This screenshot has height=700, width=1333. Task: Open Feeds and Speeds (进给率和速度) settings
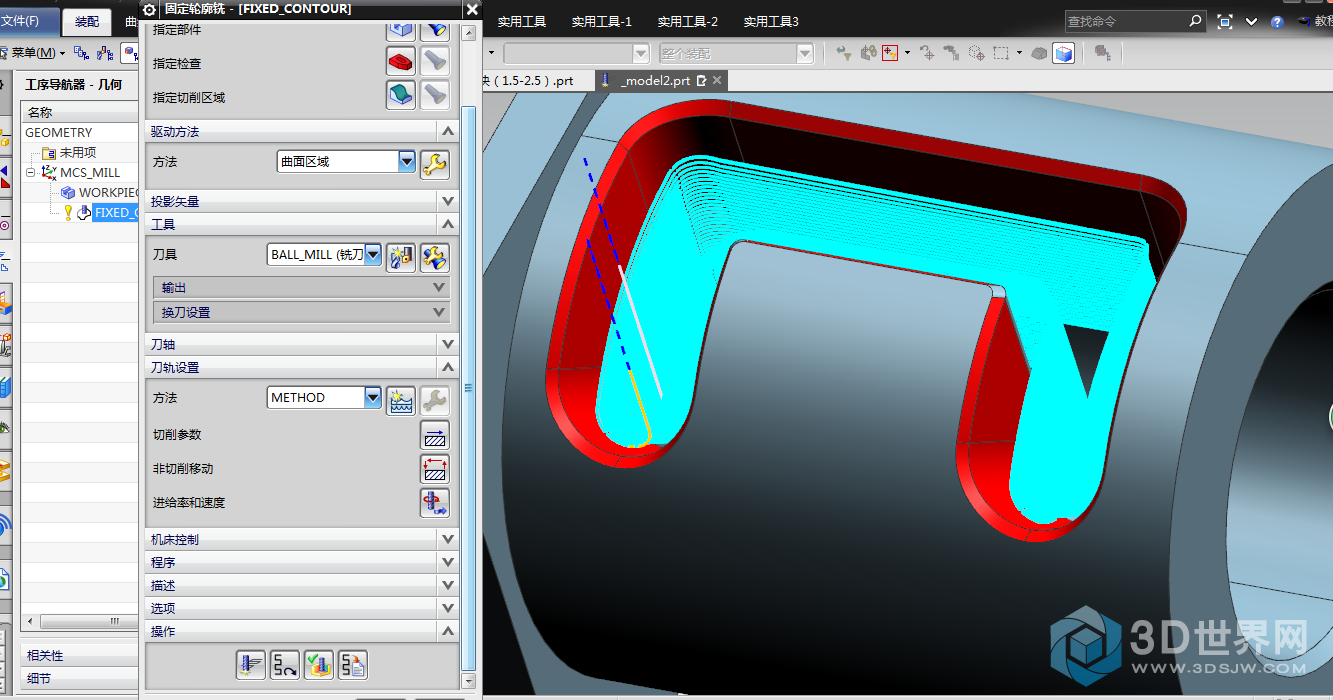tap(435, 502)
